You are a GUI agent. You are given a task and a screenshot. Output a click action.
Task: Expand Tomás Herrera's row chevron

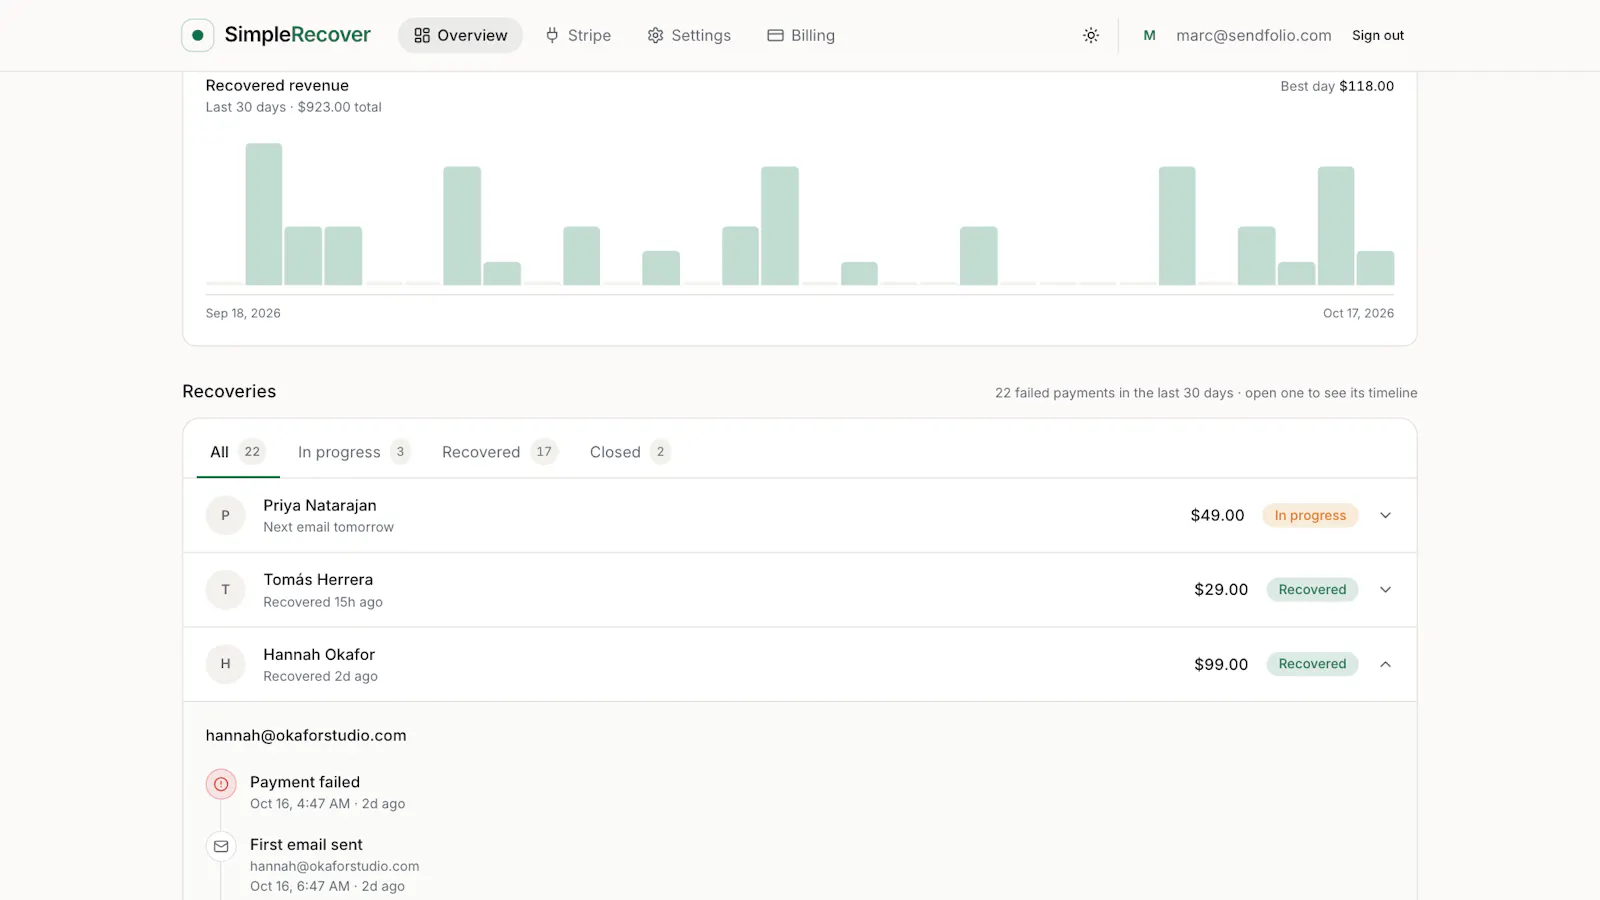(1386, 589)
